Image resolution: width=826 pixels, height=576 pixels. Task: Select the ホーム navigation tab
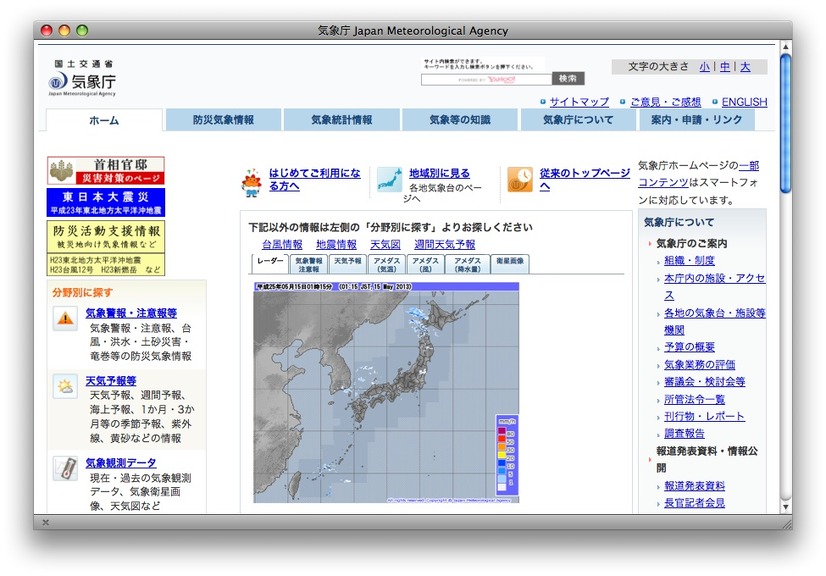104,120
